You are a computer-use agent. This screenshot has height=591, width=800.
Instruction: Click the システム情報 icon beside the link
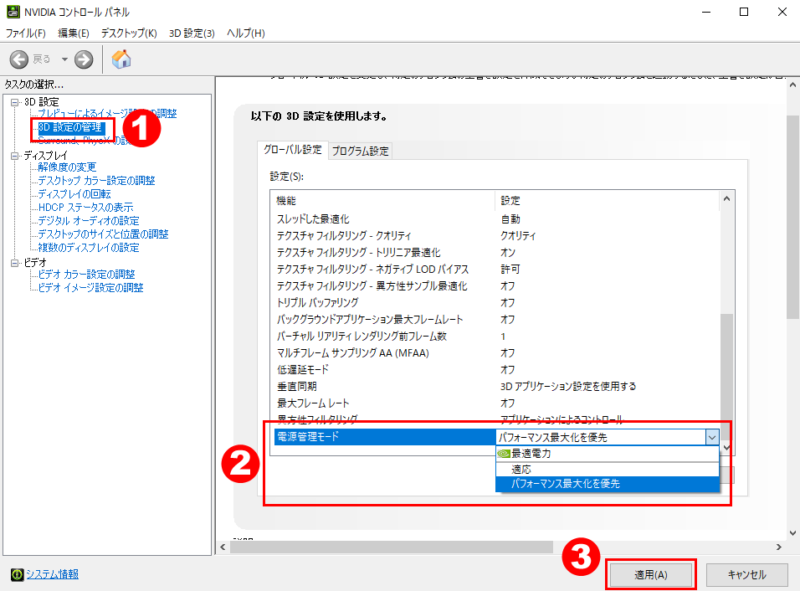coord(17,575)
